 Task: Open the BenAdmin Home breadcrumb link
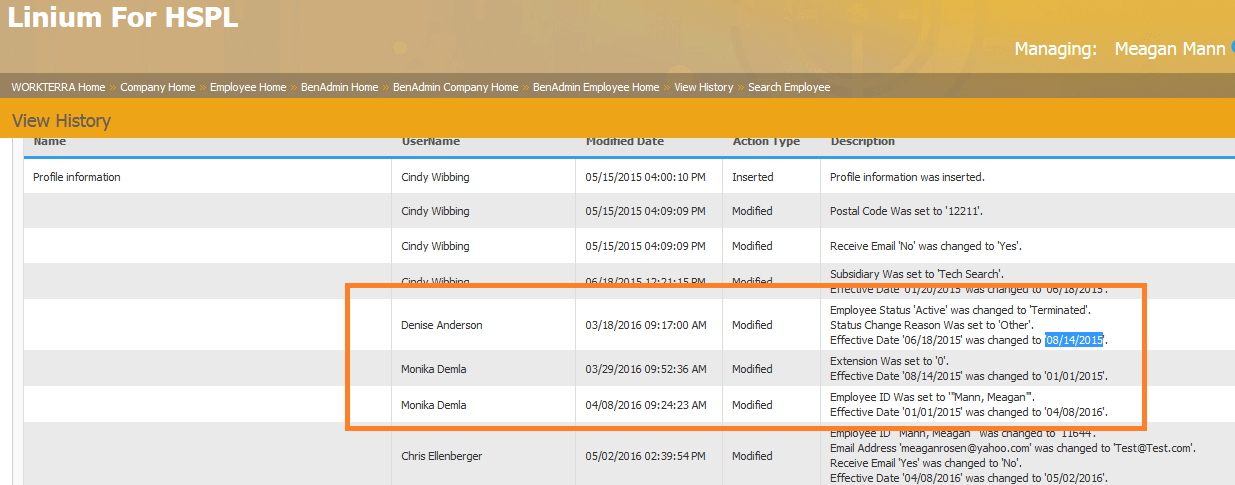[339, 87]
